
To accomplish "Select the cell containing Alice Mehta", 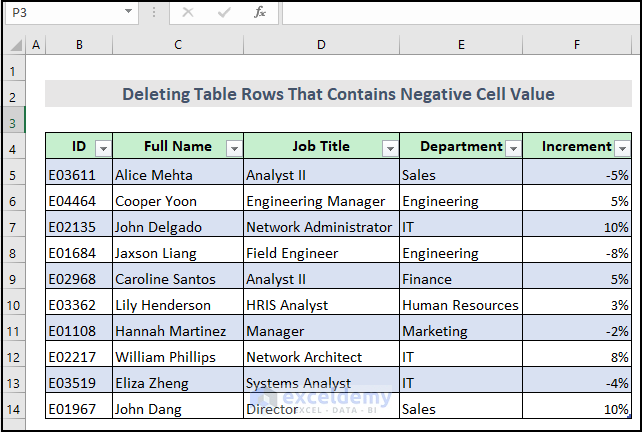I will [x=178, y=175].
